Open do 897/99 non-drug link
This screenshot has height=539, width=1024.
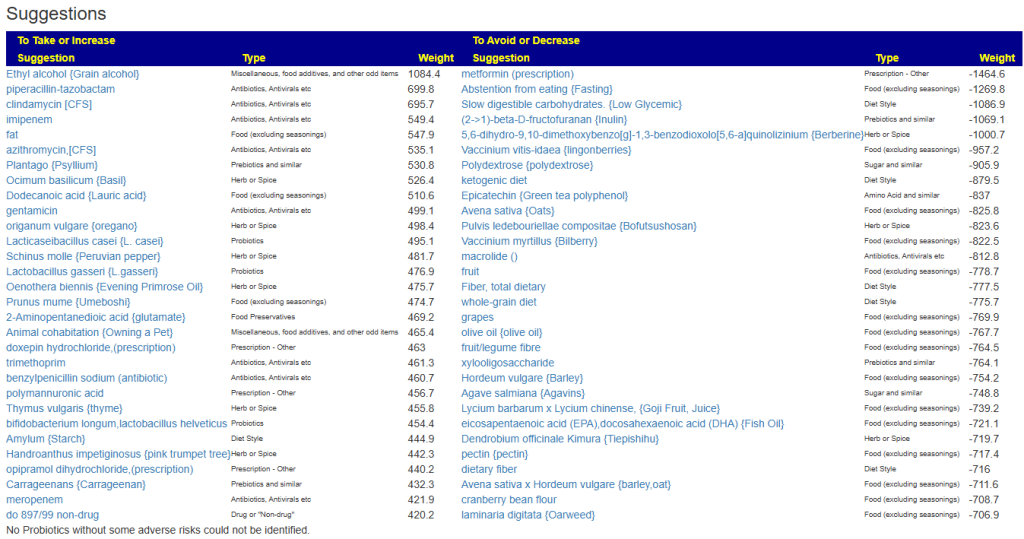pos(52,515)
